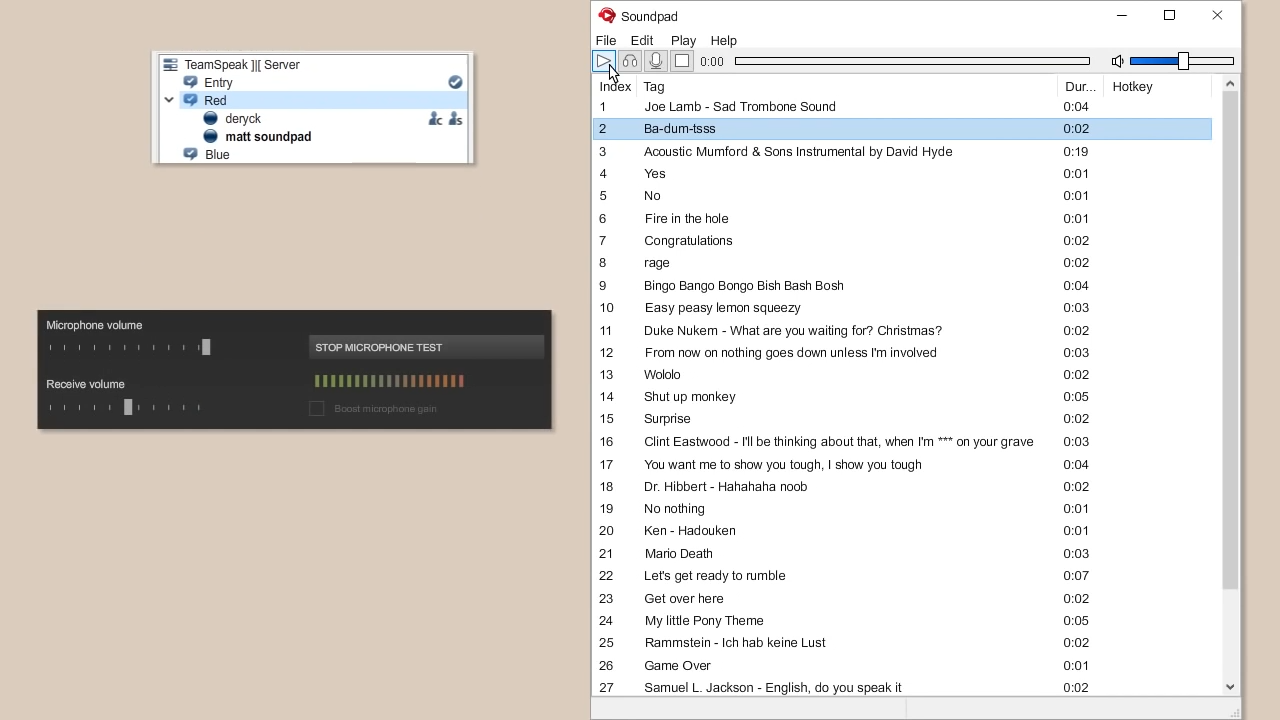Click the Stop playback square button
Viewport: 1280px width, 720px height.
682,61
